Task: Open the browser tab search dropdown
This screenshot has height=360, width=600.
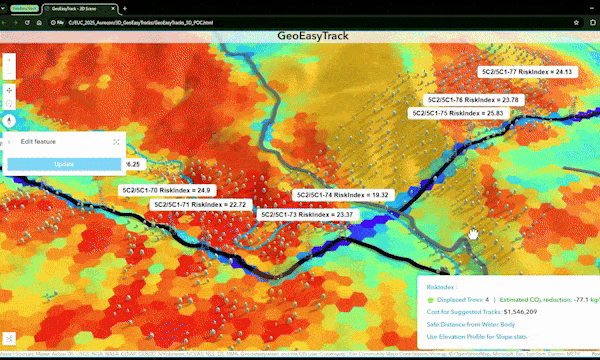Action: point(3,8)
